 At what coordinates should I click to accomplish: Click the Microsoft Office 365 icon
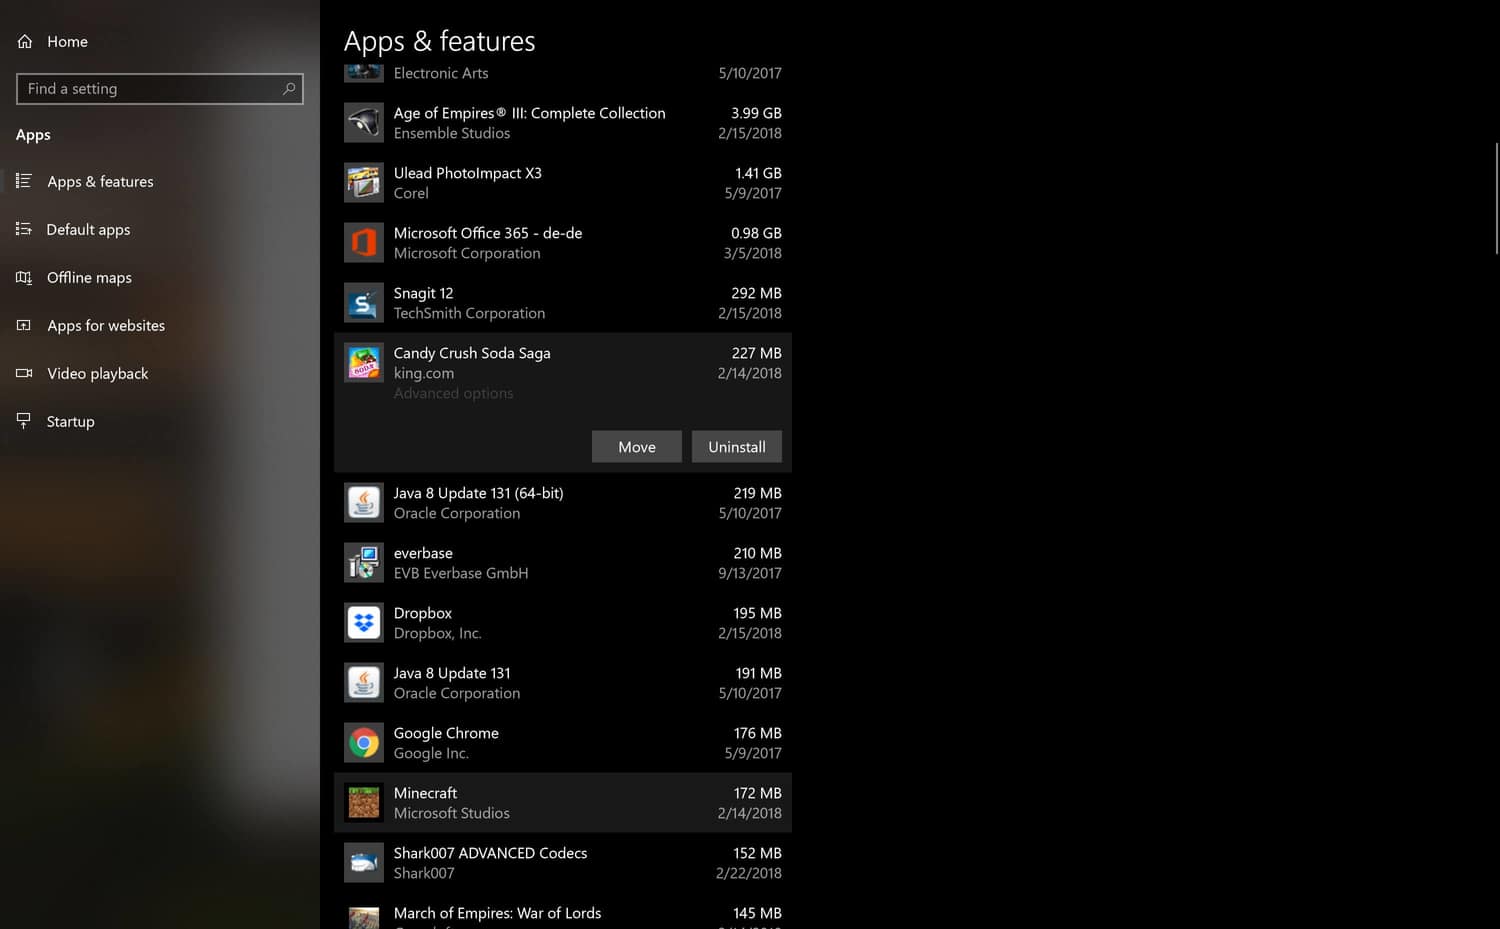pos(363,242)
